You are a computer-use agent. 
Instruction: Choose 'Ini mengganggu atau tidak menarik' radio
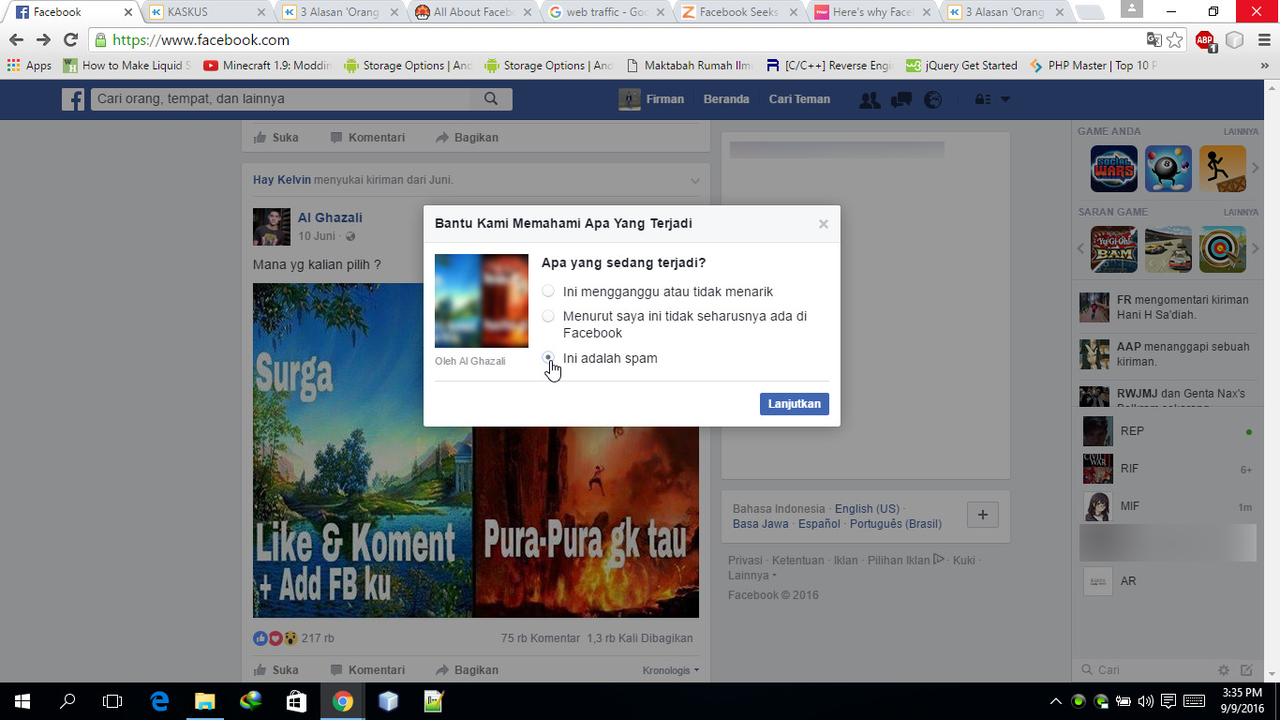[x=548, y=291]
